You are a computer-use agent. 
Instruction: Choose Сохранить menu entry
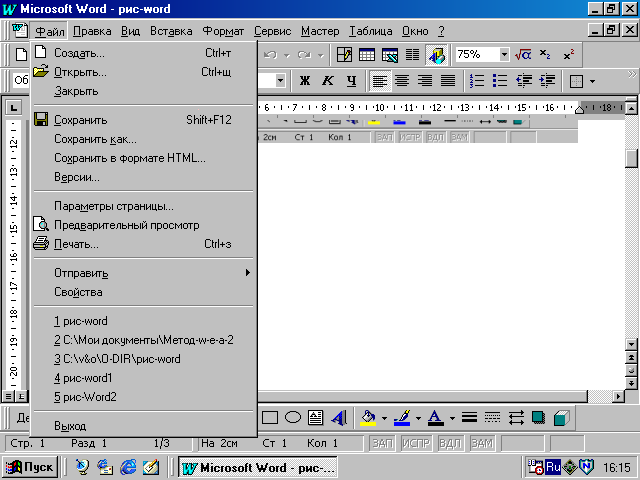pos(144,120)
